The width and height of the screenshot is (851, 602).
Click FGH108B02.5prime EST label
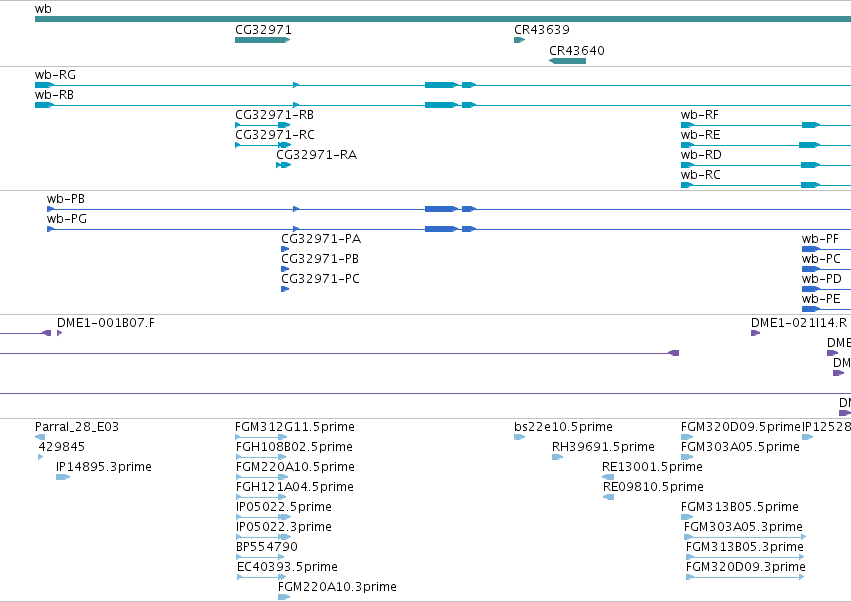pyautogui.click(x=294, y=447)
